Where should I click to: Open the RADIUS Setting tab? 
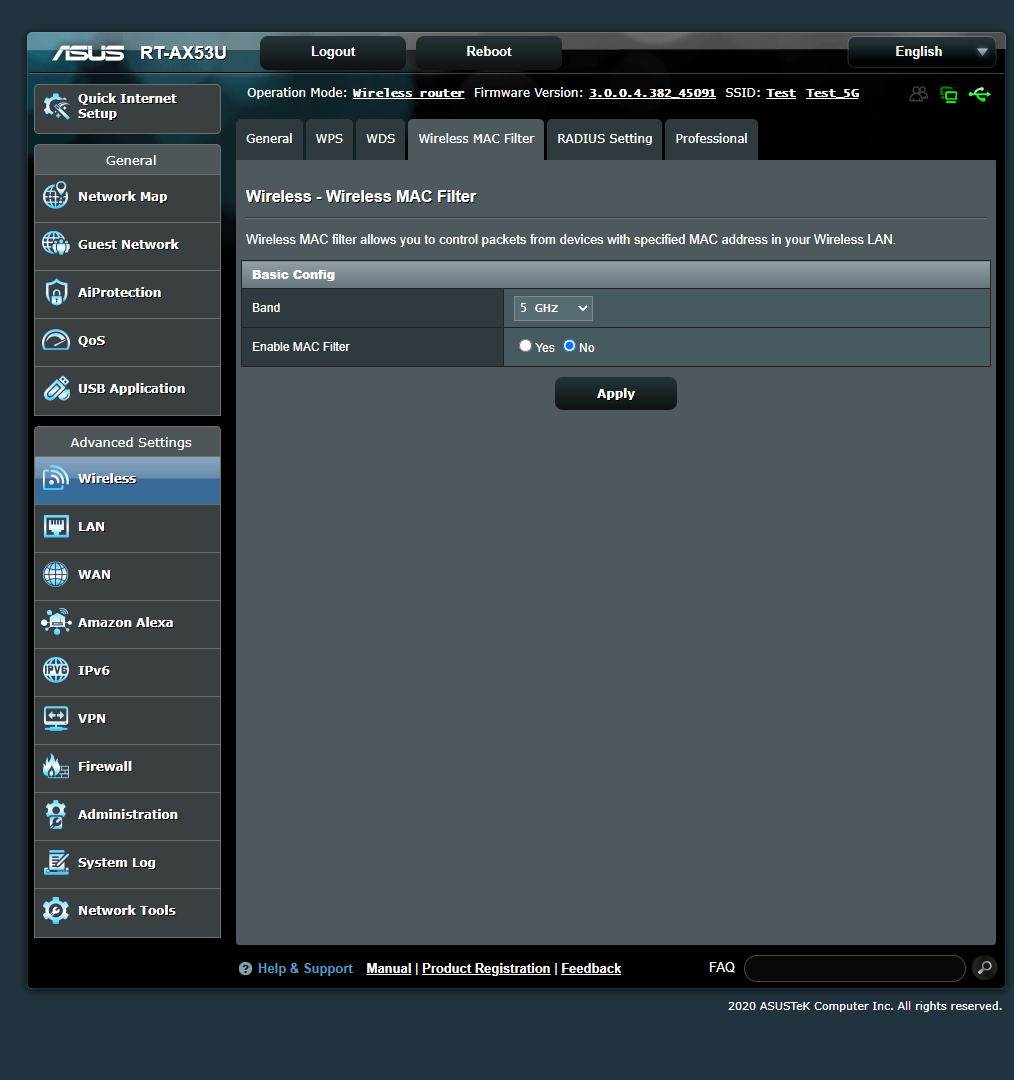(604, 139)
